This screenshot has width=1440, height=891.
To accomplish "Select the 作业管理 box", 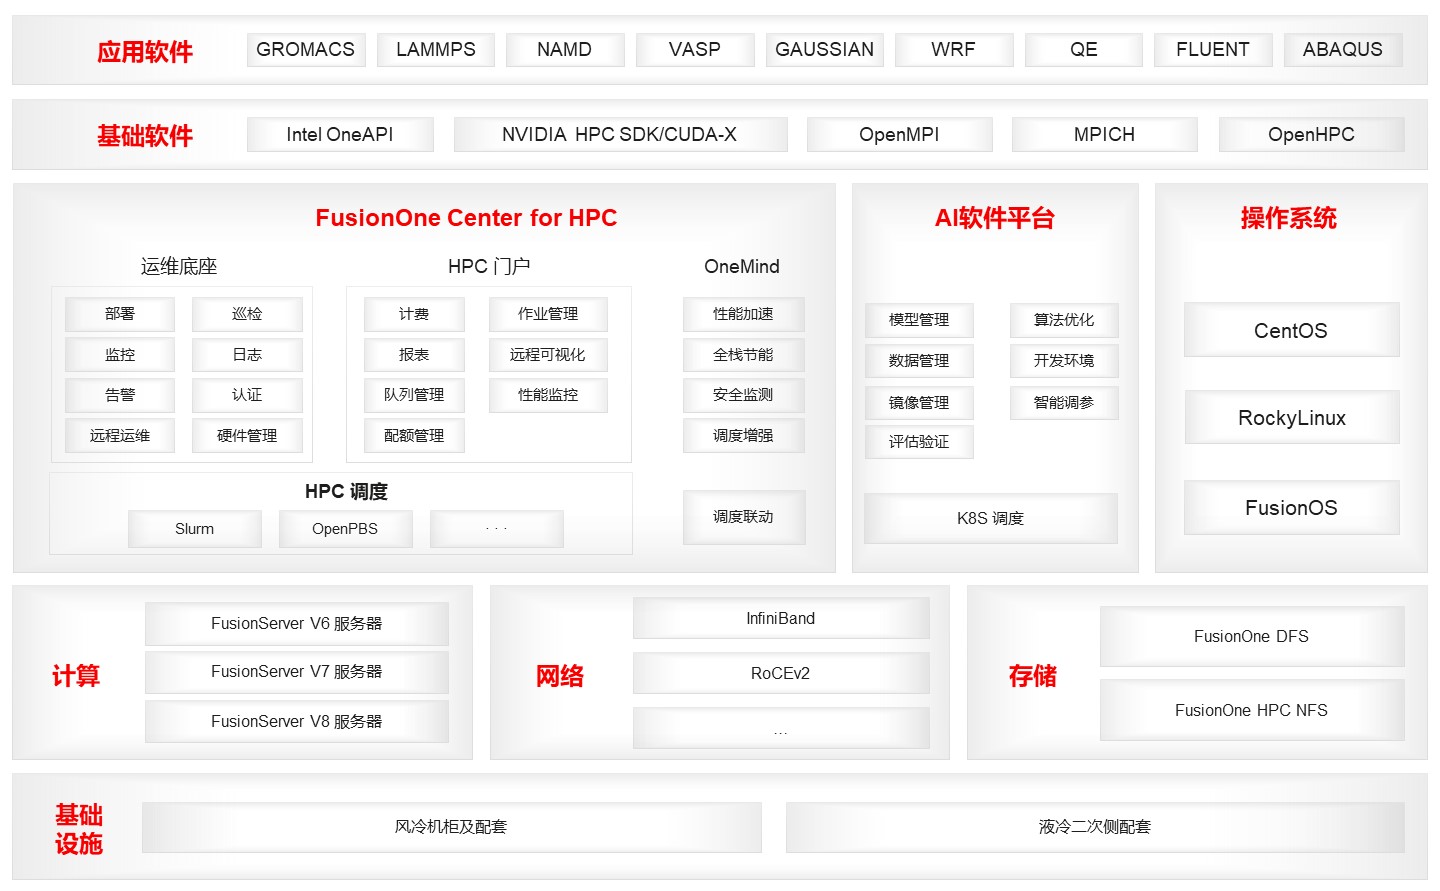I will (548, 314).
